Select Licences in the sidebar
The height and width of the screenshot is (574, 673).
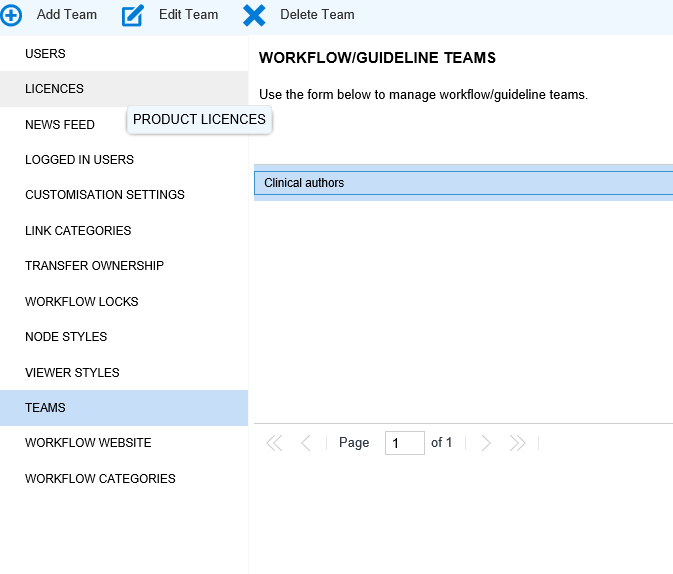click(55, 89)
